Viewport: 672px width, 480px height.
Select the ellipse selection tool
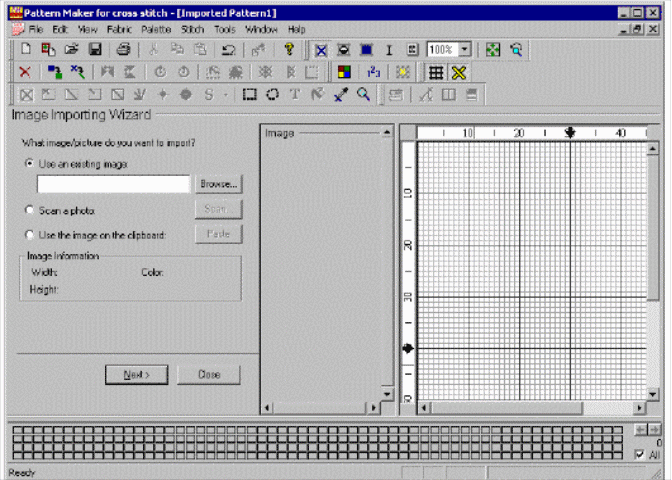point(273,94)
